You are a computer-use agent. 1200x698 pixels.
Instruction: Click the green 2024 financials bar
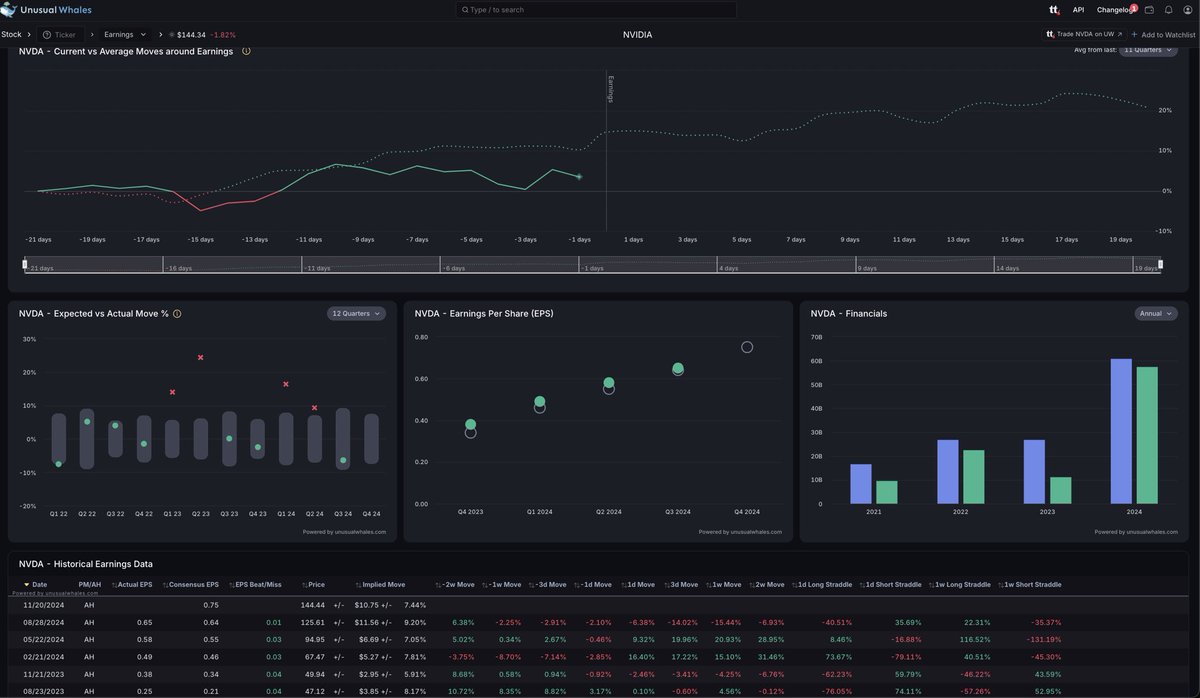(1147, 435)
